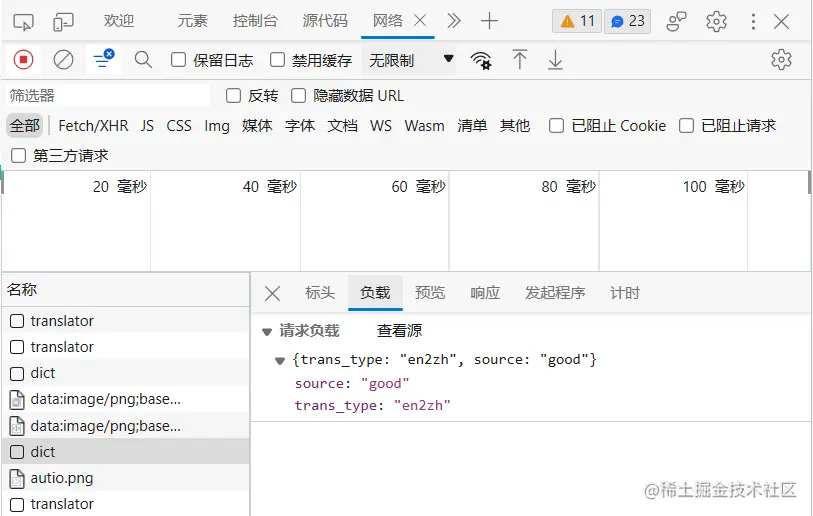Click the red record network log button
Image resolution: width=813 pixels, height=516 pixels.
(23, 60)
